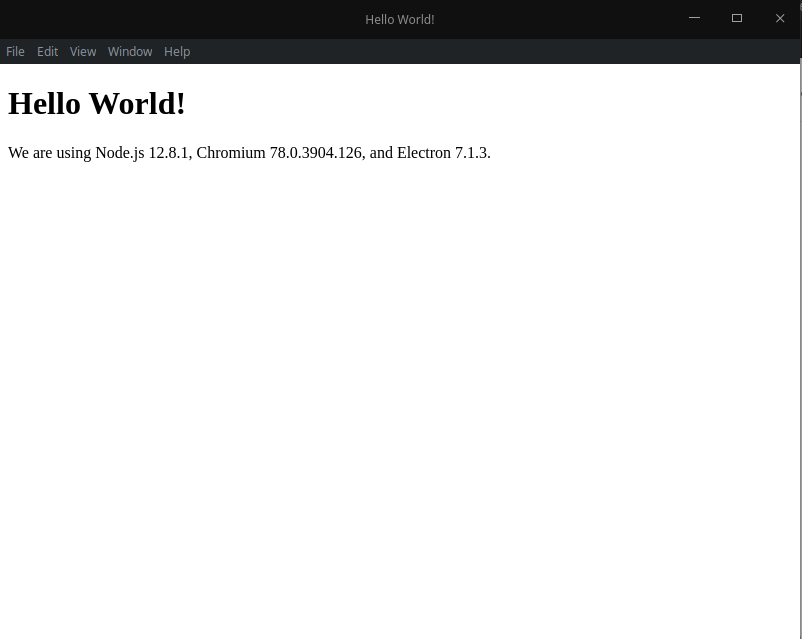The height and width of the screenshot is (639, 802).
Task: Close the Hello World window
Action: (780, 18)
